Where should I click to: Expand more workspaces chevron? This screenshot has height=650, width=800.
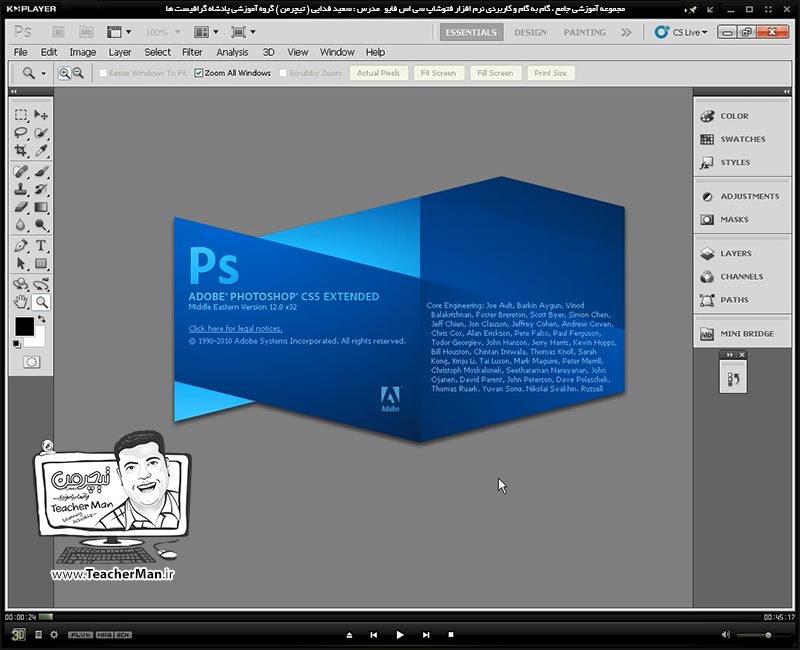(x=626, y=32)
